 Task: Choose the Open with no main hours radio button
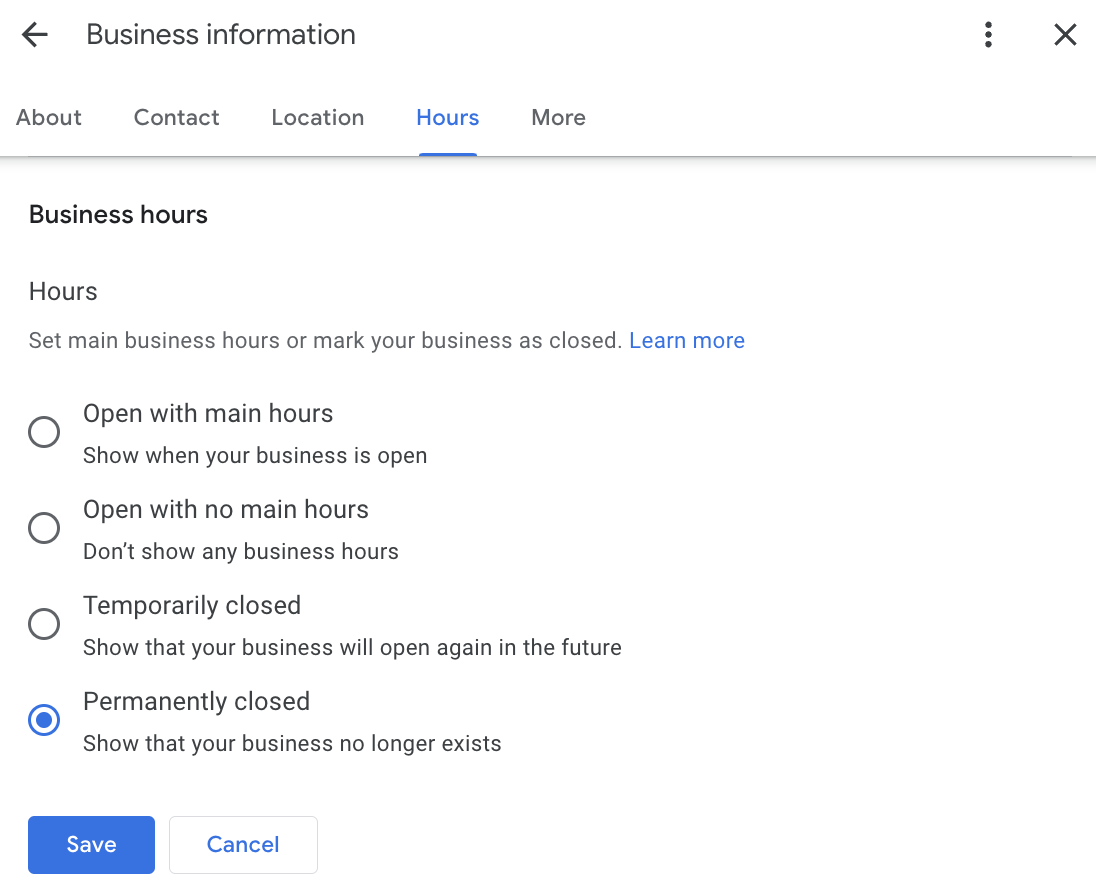[x=44, y=528]
